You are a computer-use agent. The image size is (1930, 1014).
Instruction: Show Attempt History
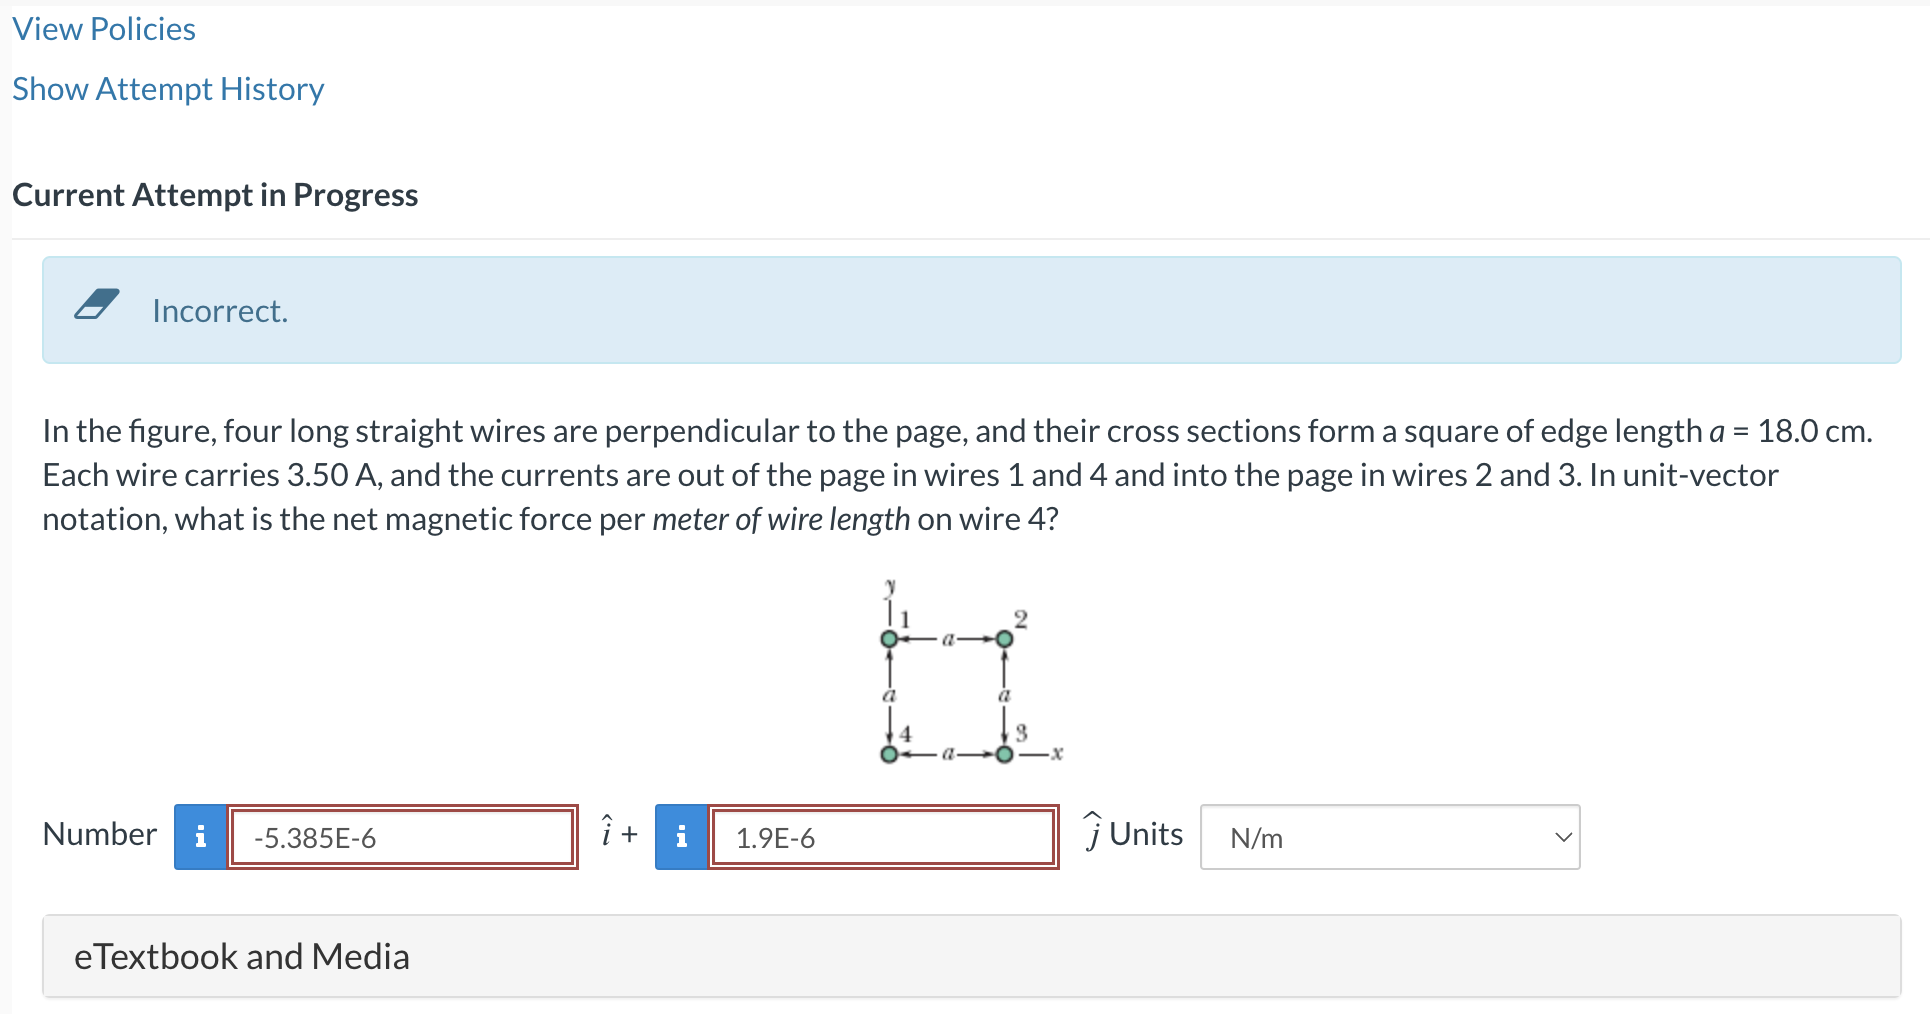[x=167, y=88]
